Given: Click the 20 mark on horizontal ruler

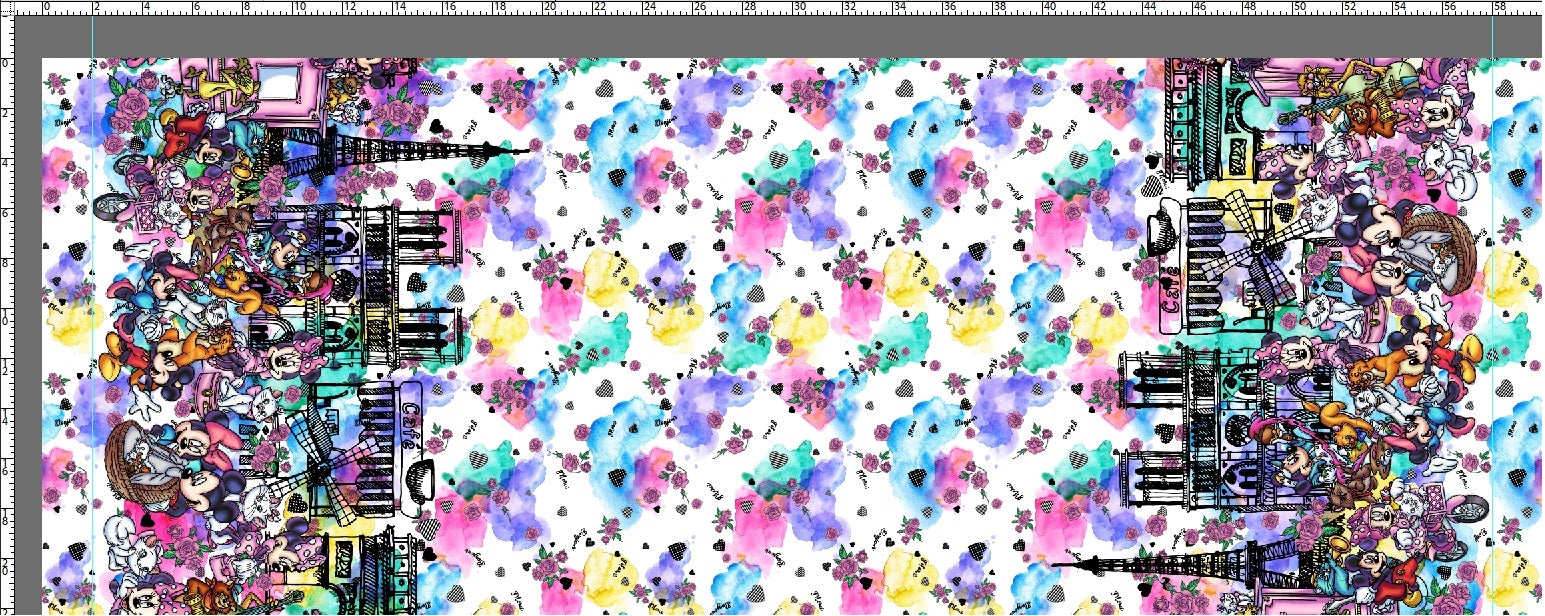Looking at the screenshot, I should [x=546, y=7].
